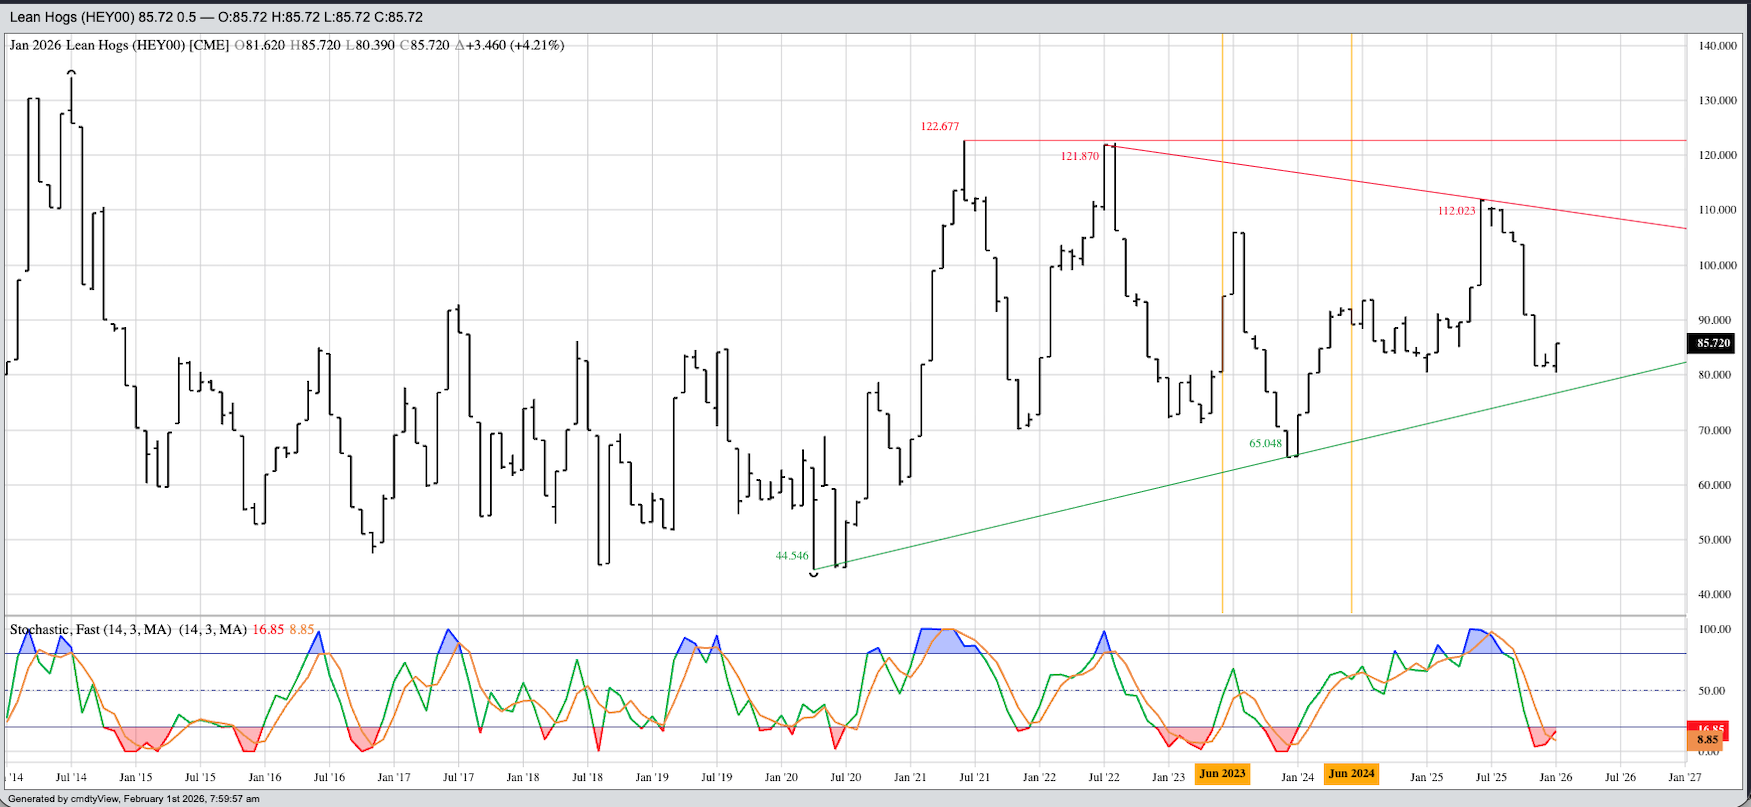Select the red 16.85 stochastic value tag
This screenshot has height=807, width=1751.
coord(1707,729)
